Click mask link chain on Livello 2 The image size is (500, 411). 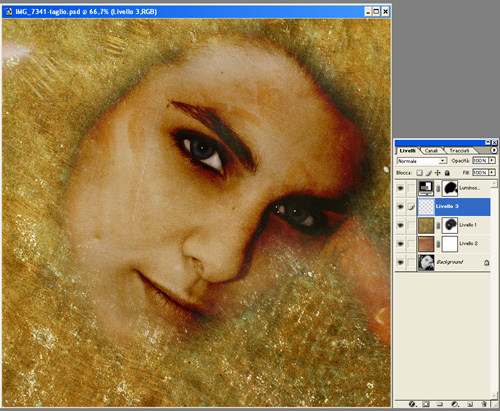[x=438, y=244]
